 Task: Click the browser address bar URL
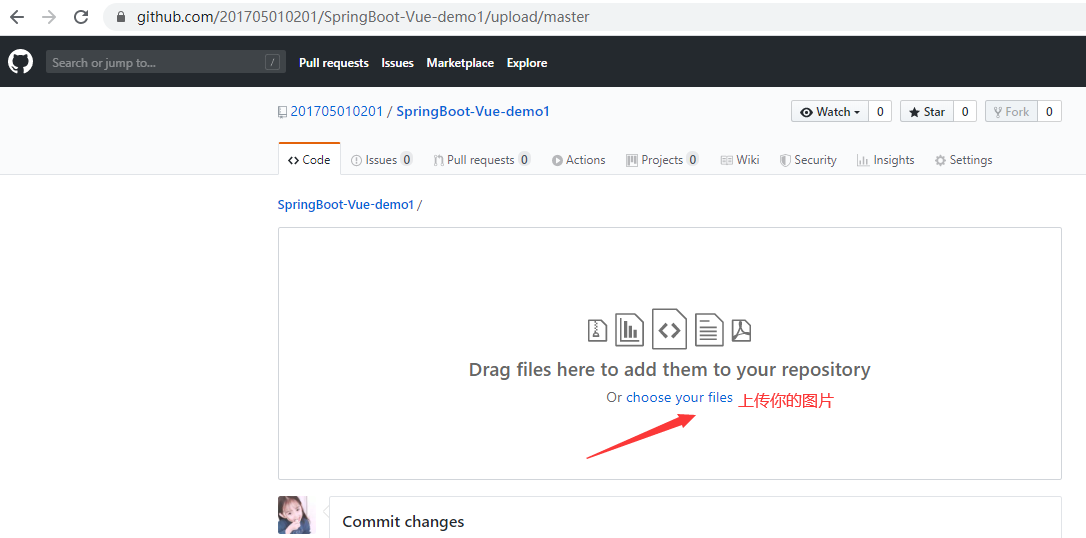coord(363,17)
